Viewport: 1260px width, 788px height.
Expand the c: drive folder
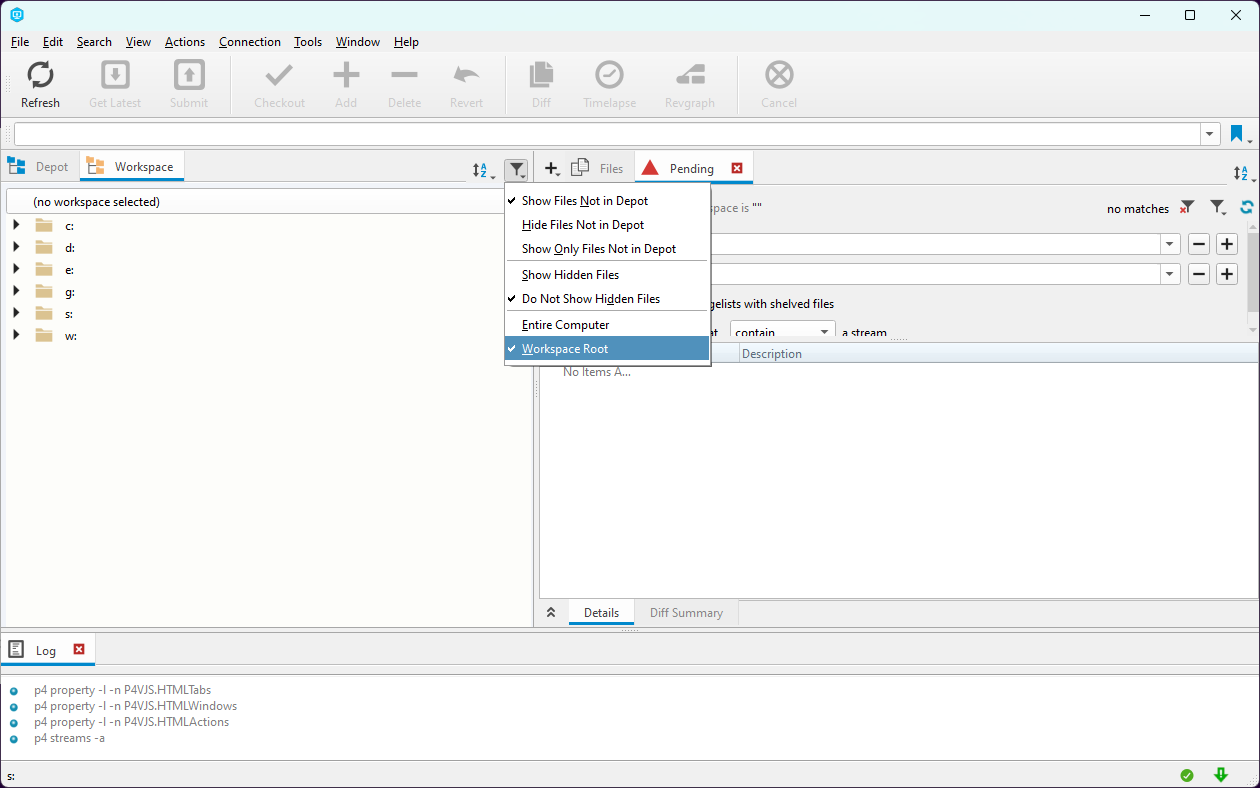tap(16, 225)
